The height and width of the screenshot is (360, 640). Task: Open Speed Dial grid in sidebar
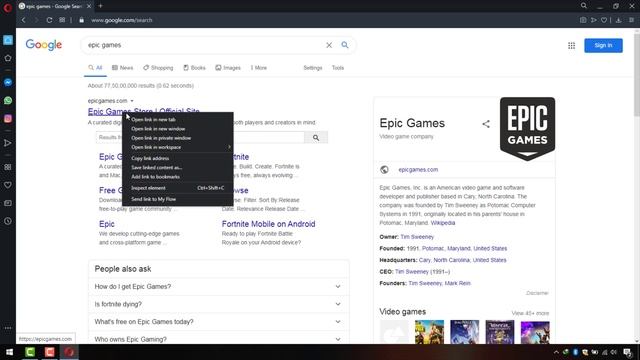click(8, 167)
